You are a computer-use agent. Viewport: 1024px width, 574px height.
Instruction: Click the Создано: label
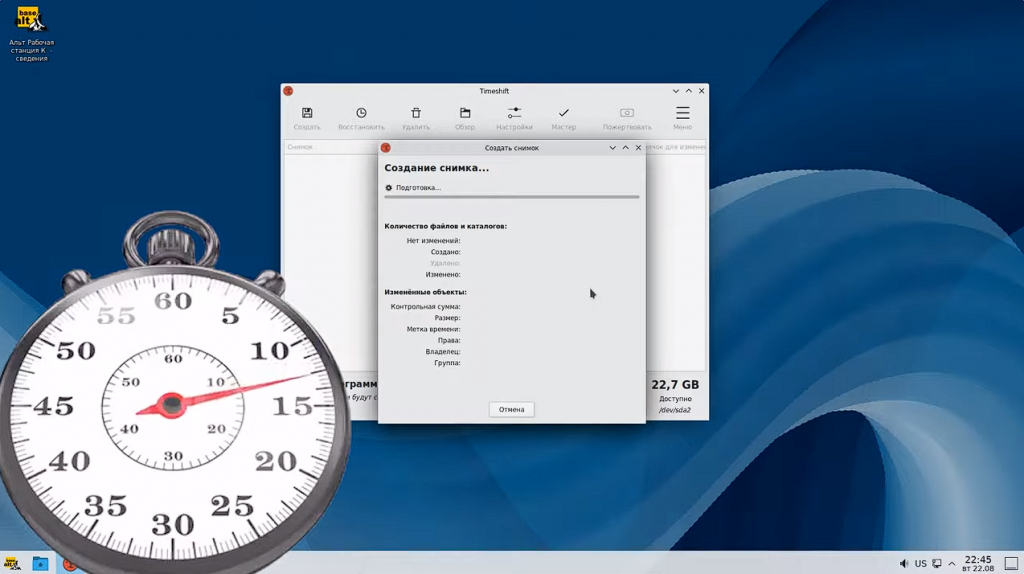(445, 251)
